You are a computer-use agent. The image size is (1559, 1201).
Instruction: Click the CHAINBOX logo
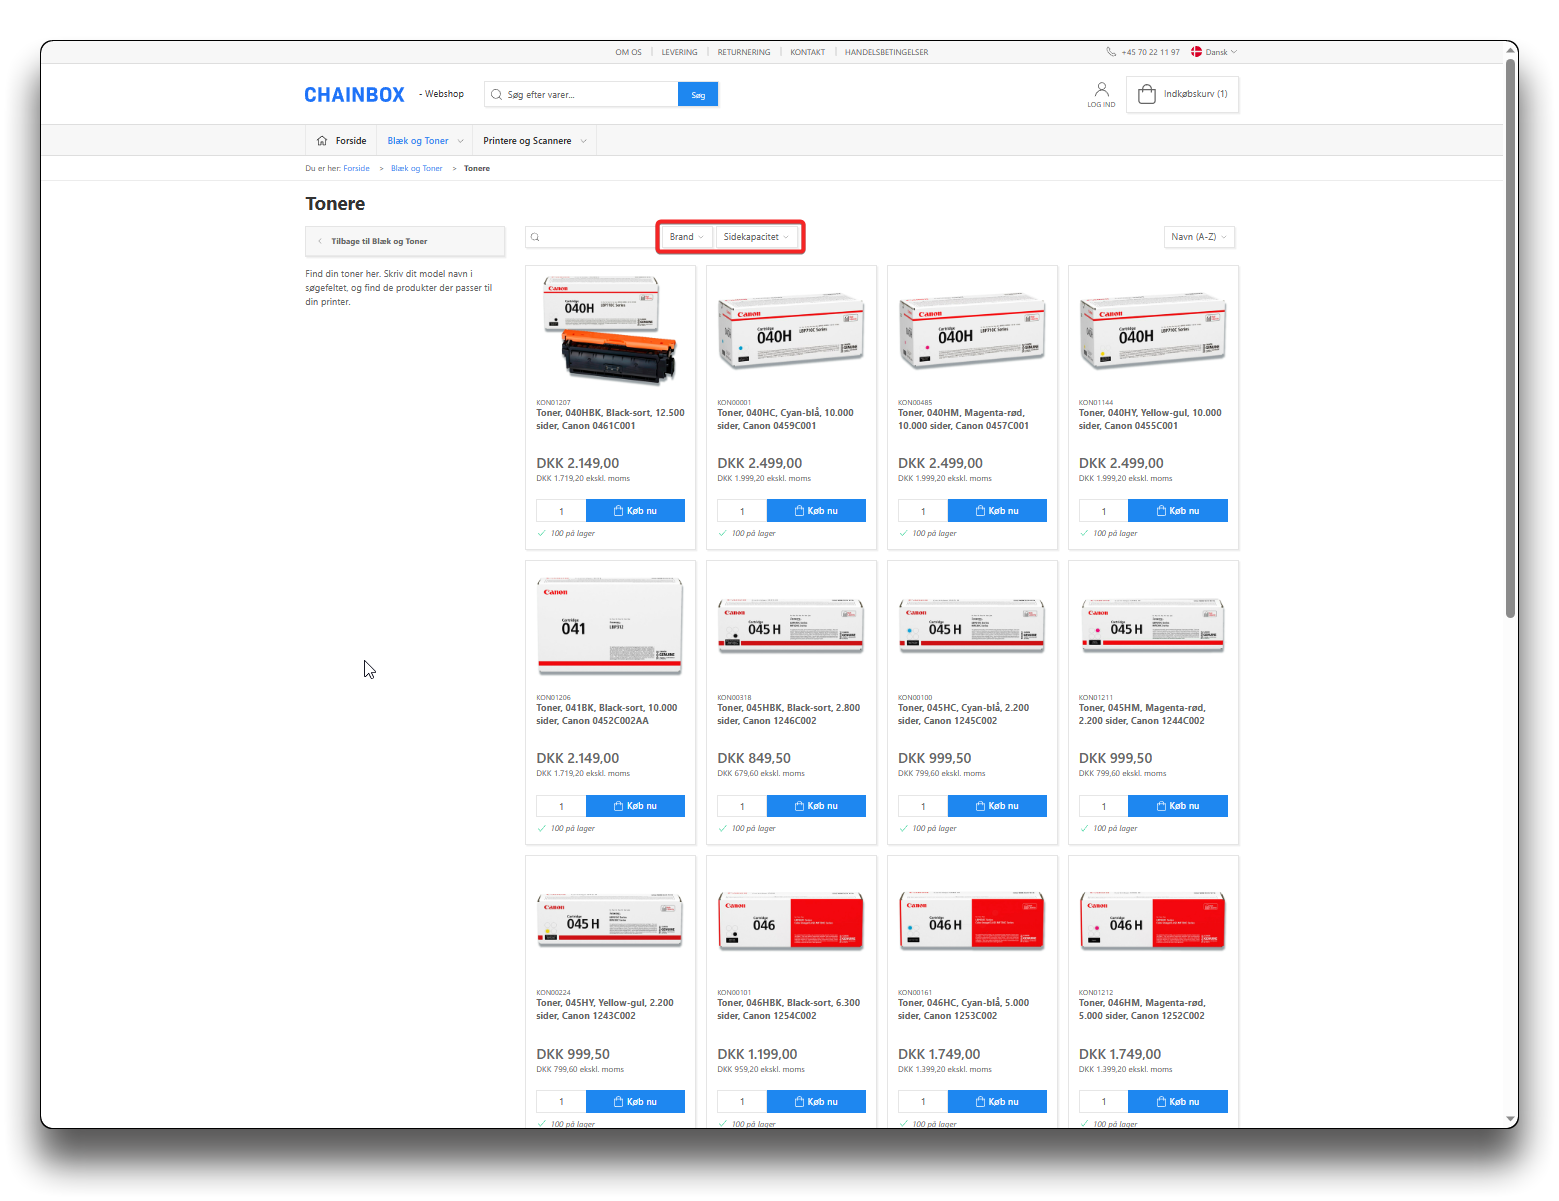(354, 95)
